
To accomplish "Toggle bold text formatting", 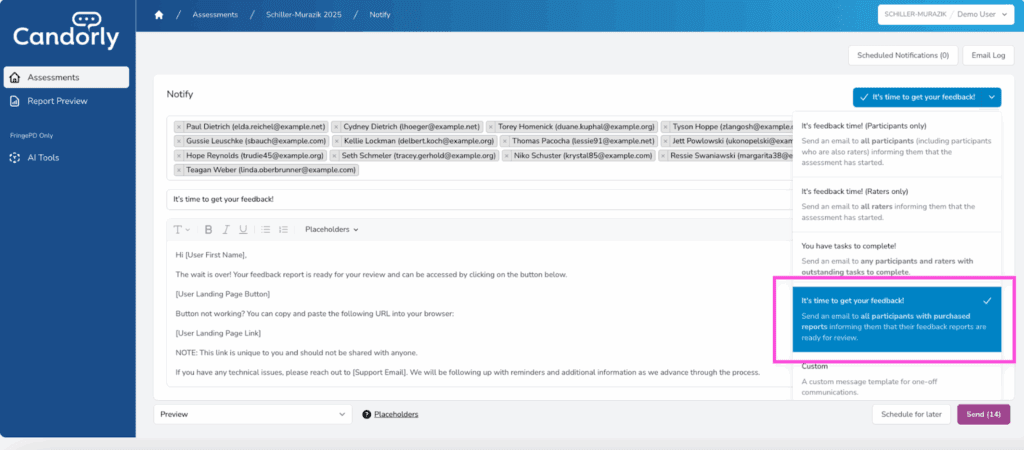I will coord(209,229).
